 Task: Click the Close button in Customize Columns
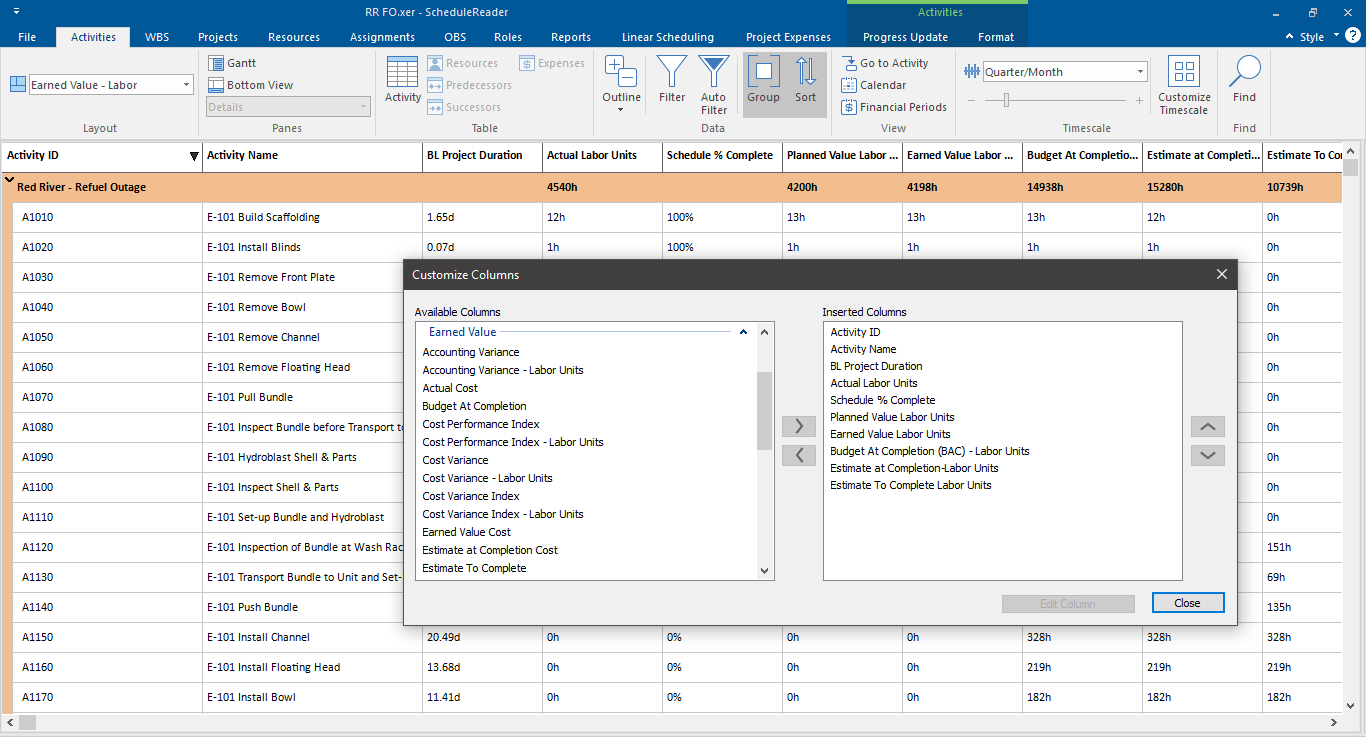(1188, 603)
